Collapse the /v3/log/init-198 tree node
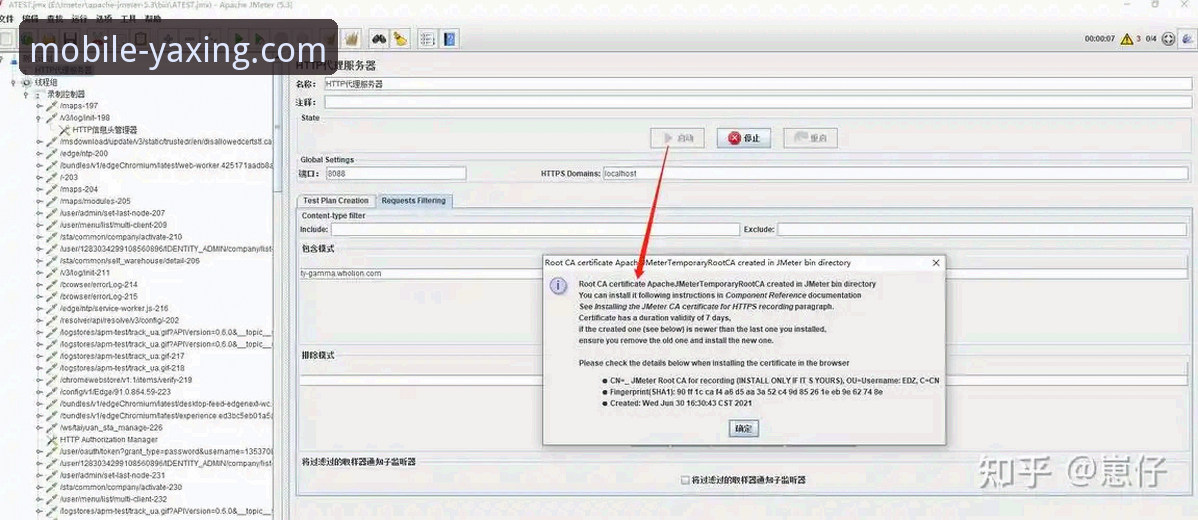 (39, 118)
